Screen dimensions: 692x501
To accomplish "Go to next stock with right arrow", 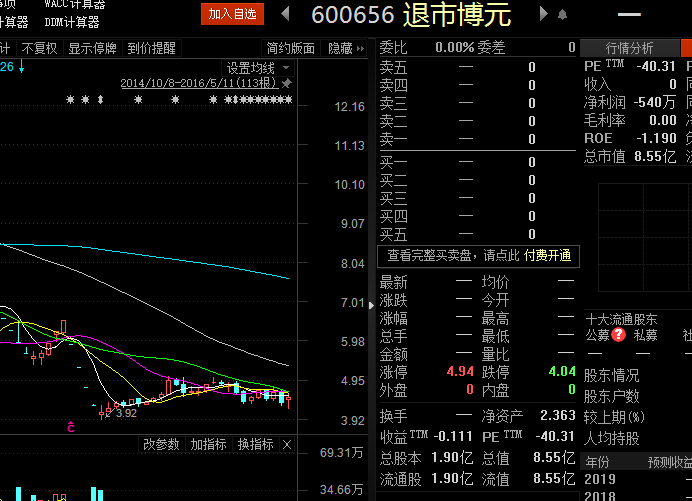I will click(543, 14).
